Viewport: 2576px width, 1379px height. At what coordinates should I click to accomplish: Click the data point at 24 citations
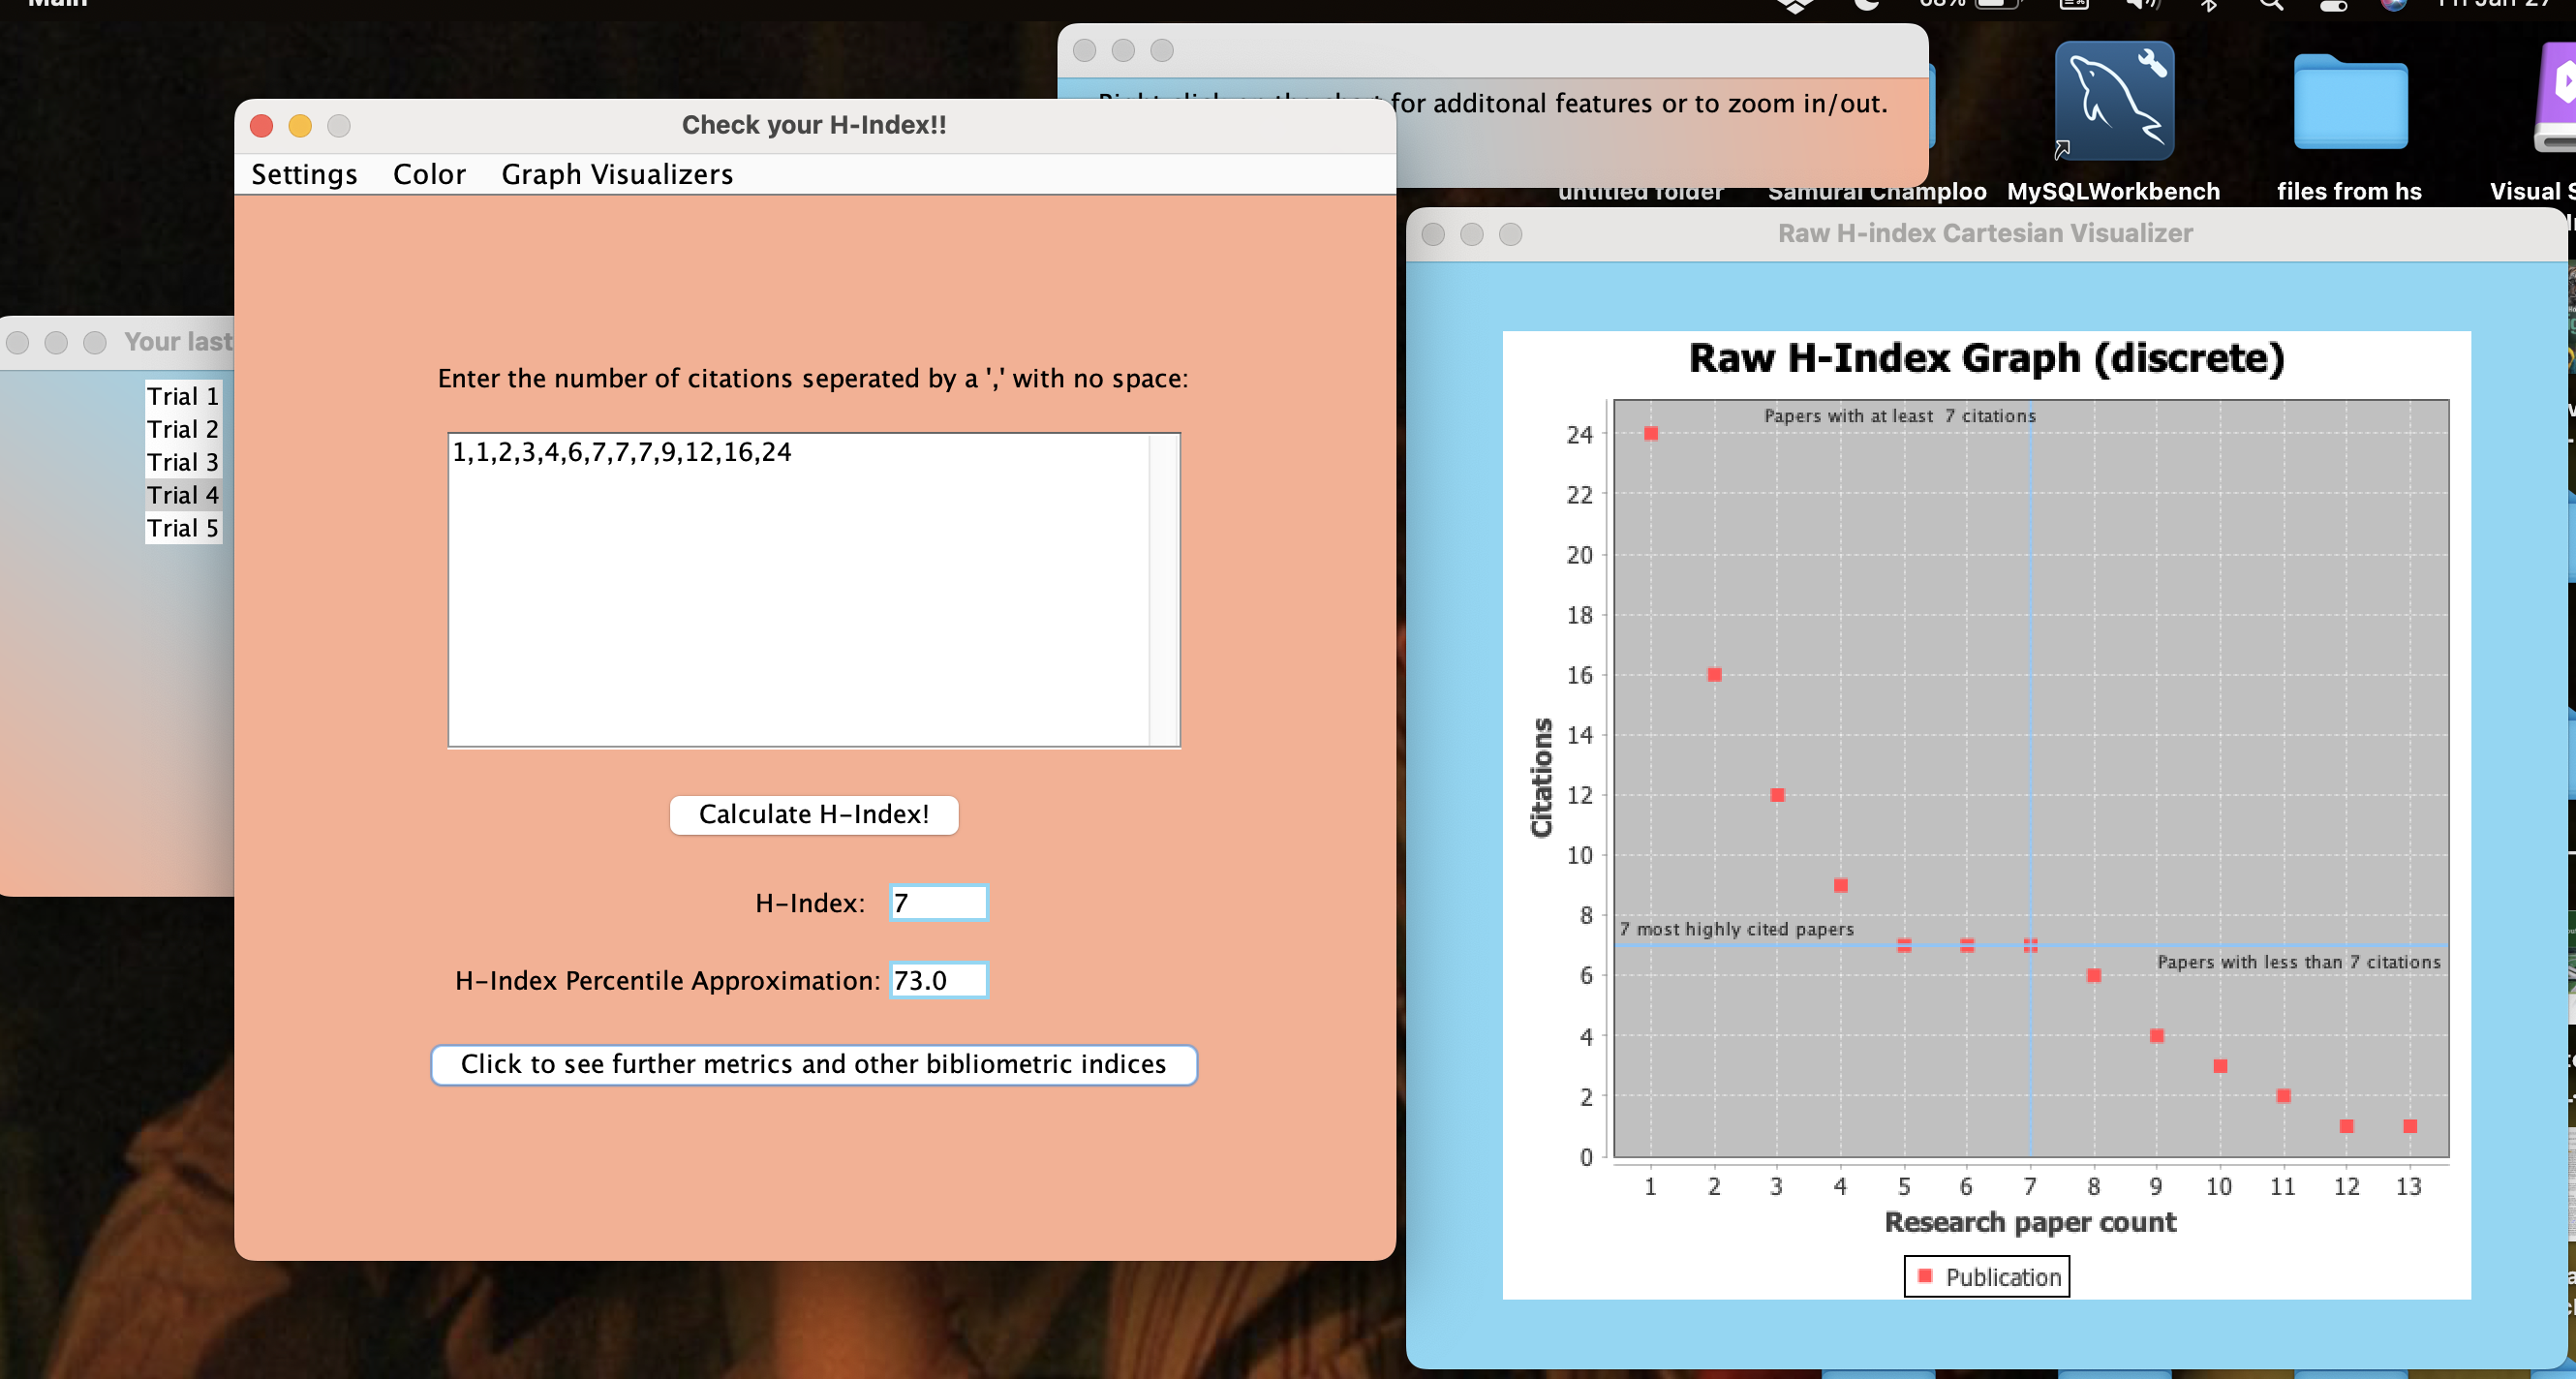tap(1651, 433)
